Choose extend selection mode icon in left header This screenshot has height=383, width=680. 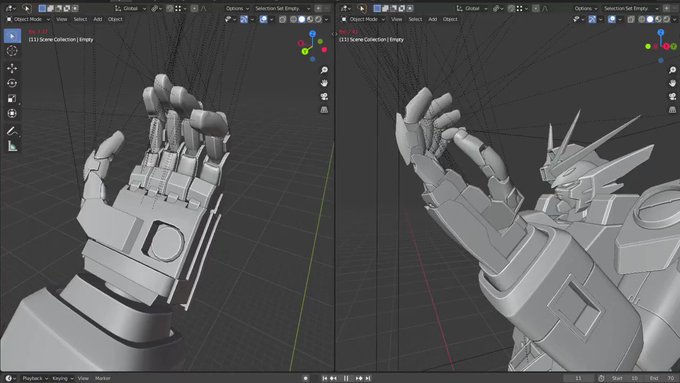click(50, 8)
